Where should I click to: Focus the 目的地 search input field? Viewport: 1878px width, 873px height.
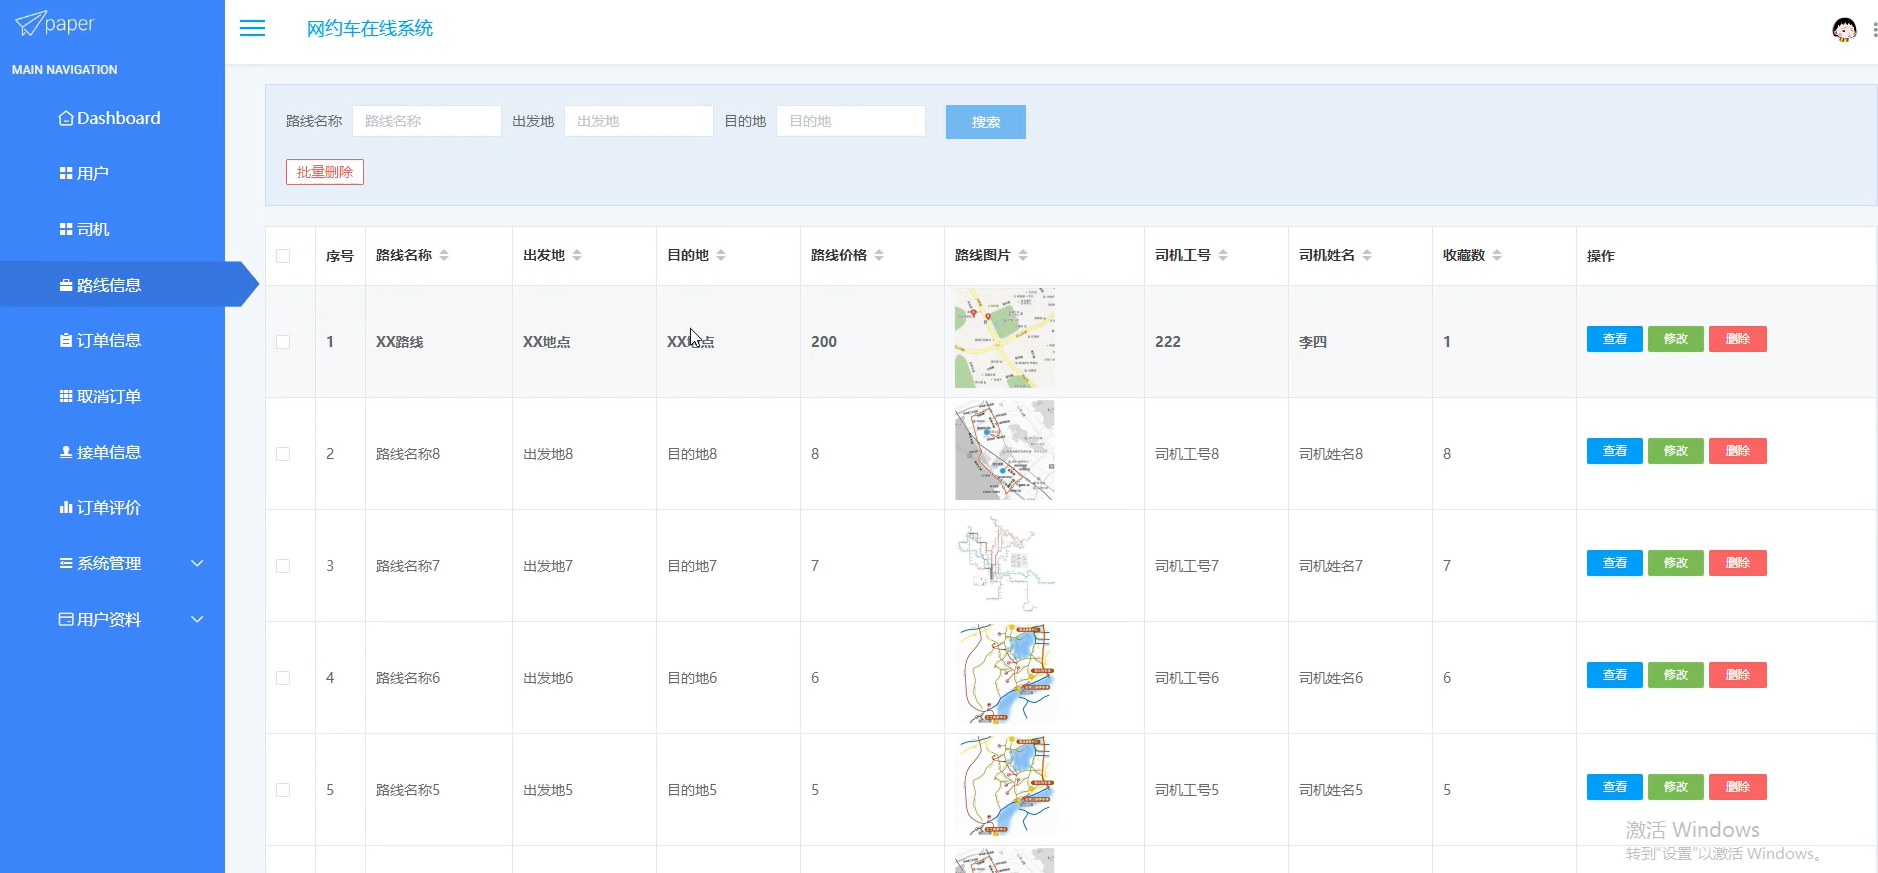(x=851, y=121)
